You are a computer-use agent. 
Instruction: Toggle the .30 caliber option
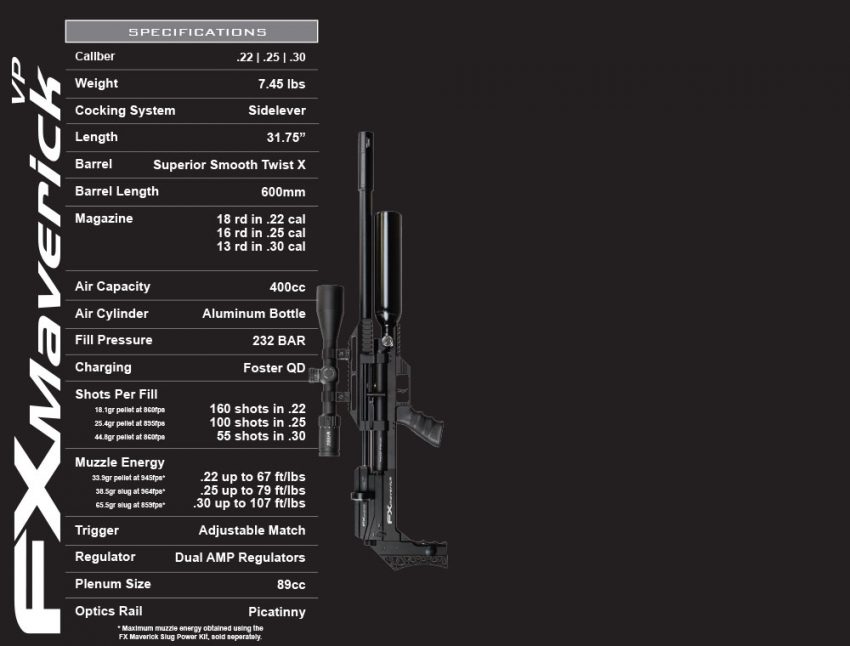point(296,57)
